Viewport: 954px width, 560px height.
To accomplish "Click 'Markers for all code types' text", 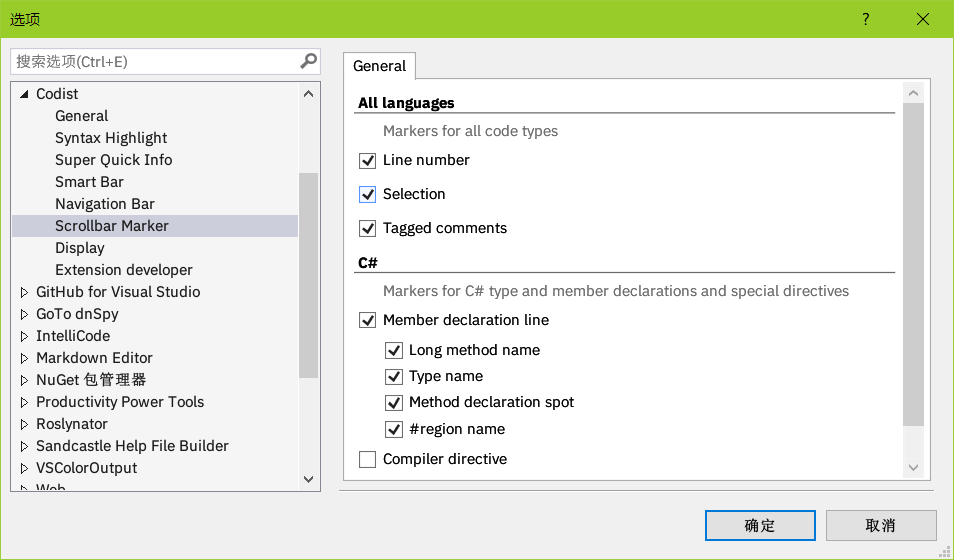I will (470, 131).
